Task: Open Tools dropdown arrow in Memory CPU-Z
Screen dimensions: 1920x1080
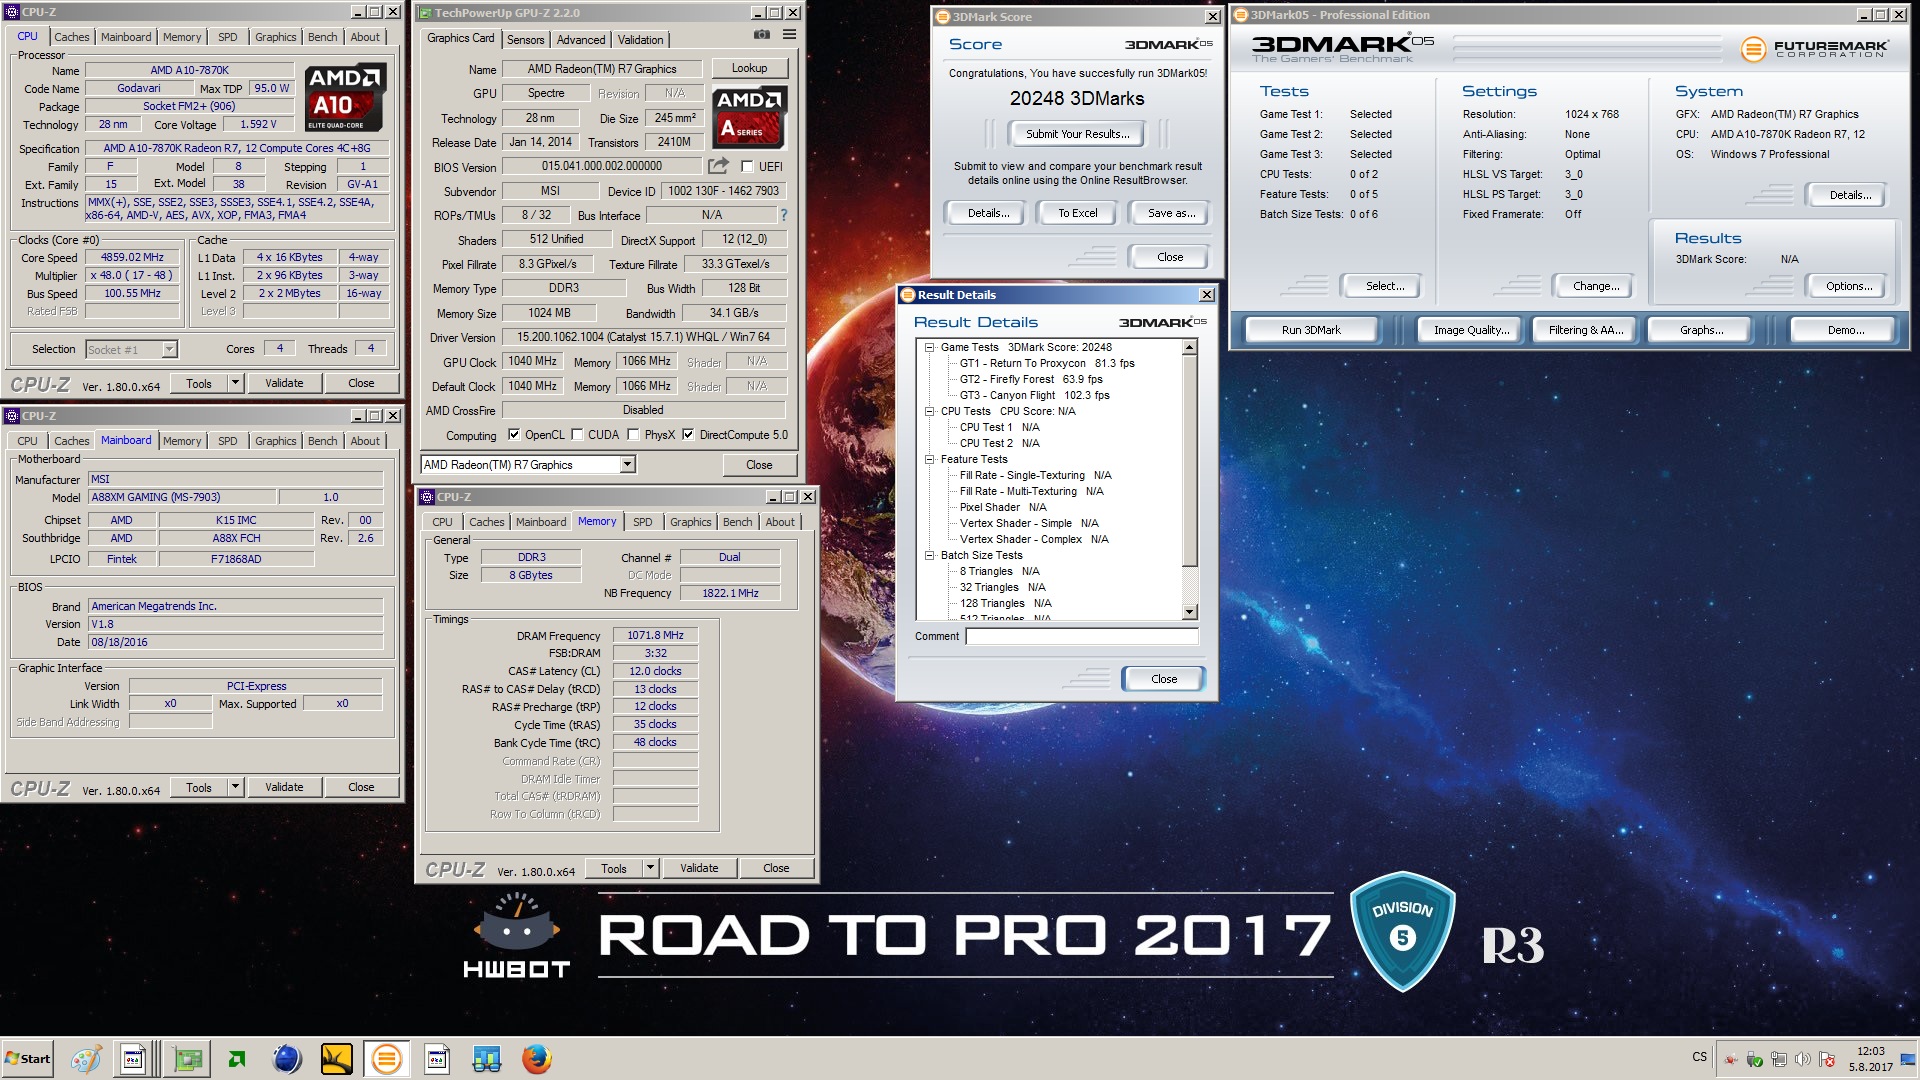Action: (650, 868)
